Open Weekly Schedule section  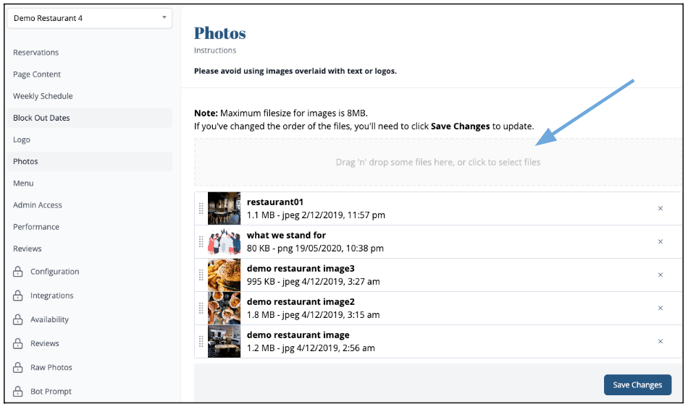coord(43,96)
